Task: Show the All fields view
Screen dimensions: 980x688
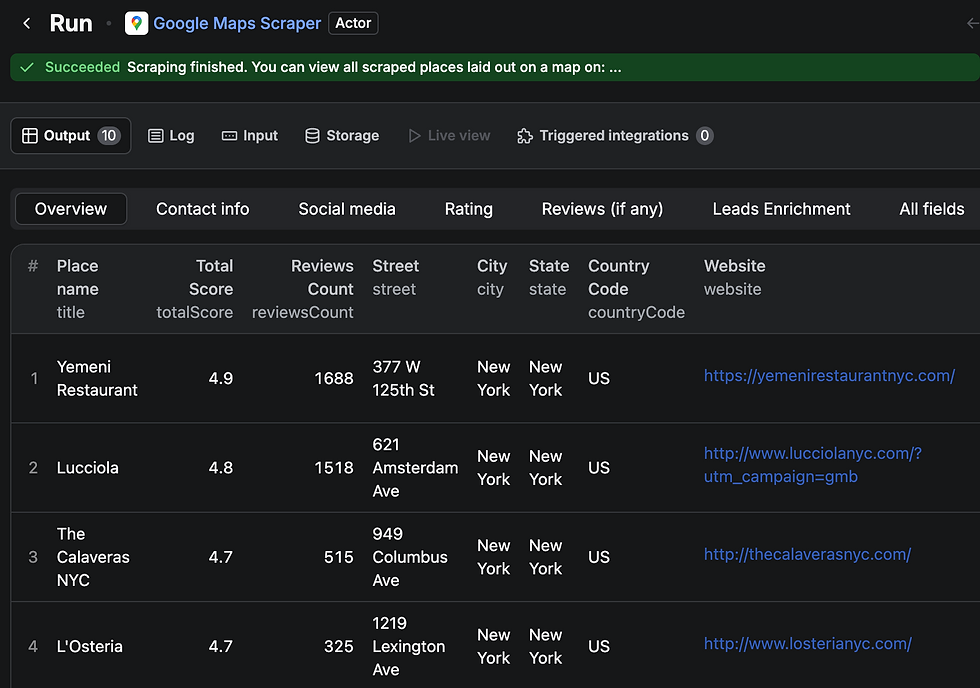Action: tap(931, 209)
